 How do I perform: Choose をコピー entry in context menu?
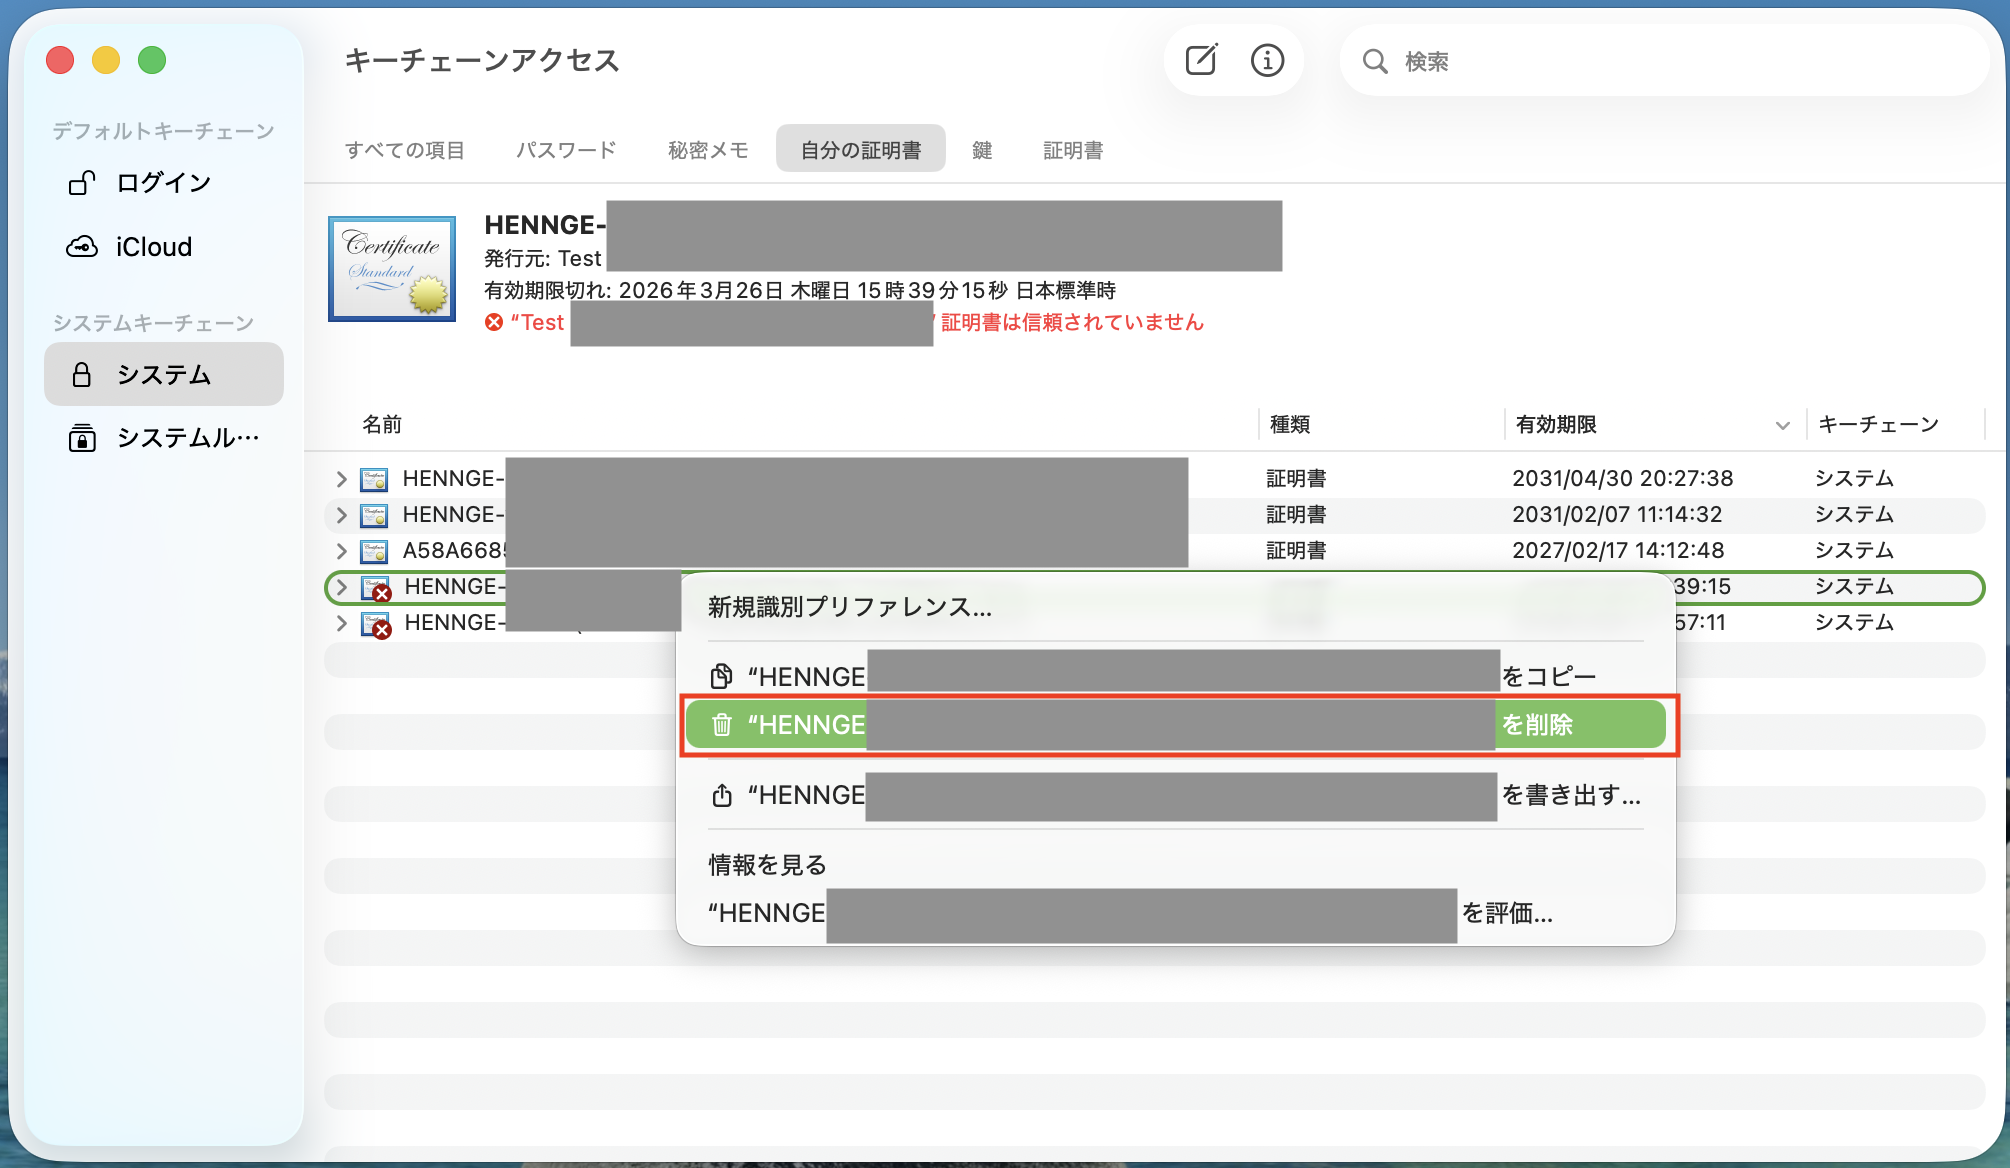[1175, 676]
